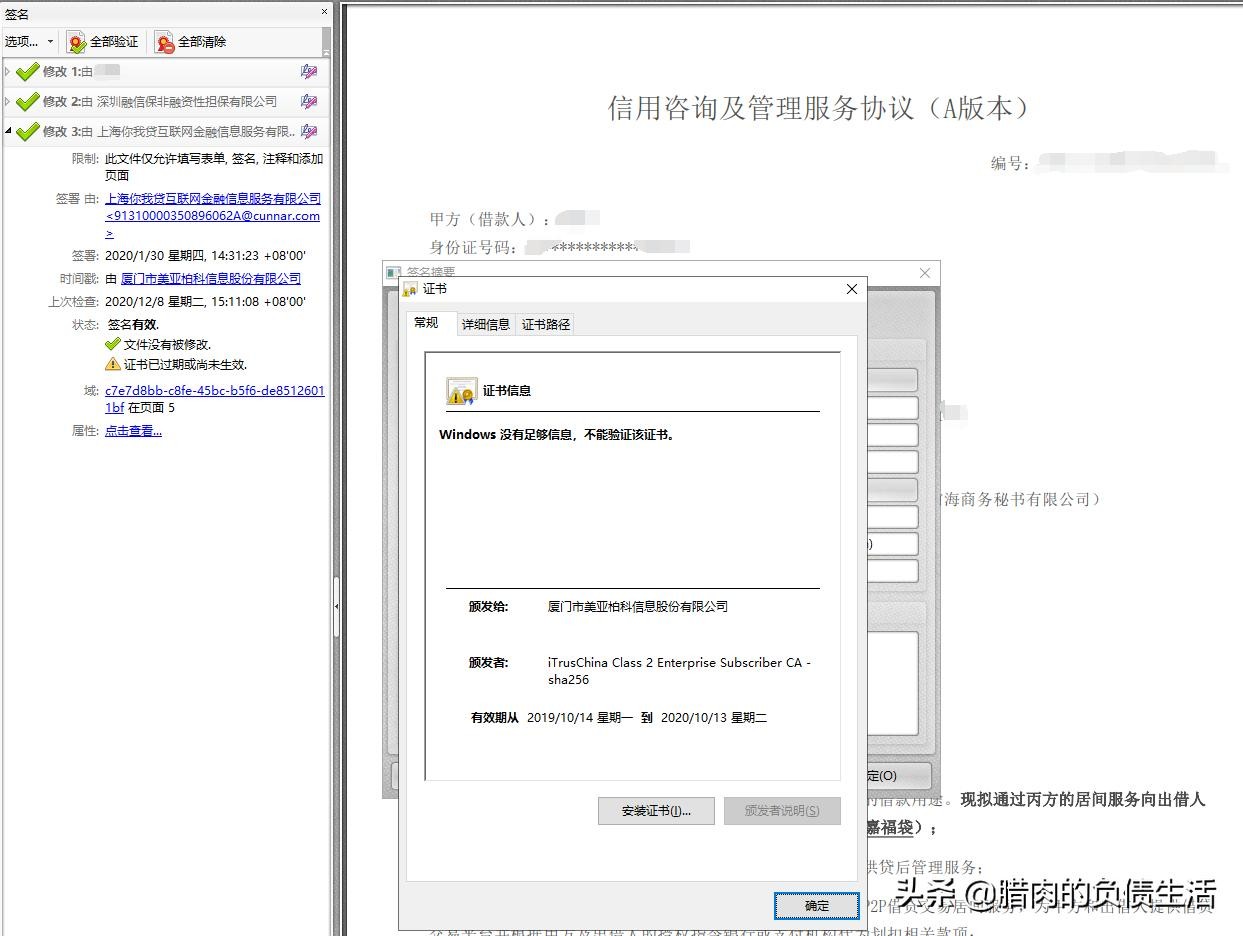Click the 全部清除 (clear all) signatures icon

coord(165,42)
